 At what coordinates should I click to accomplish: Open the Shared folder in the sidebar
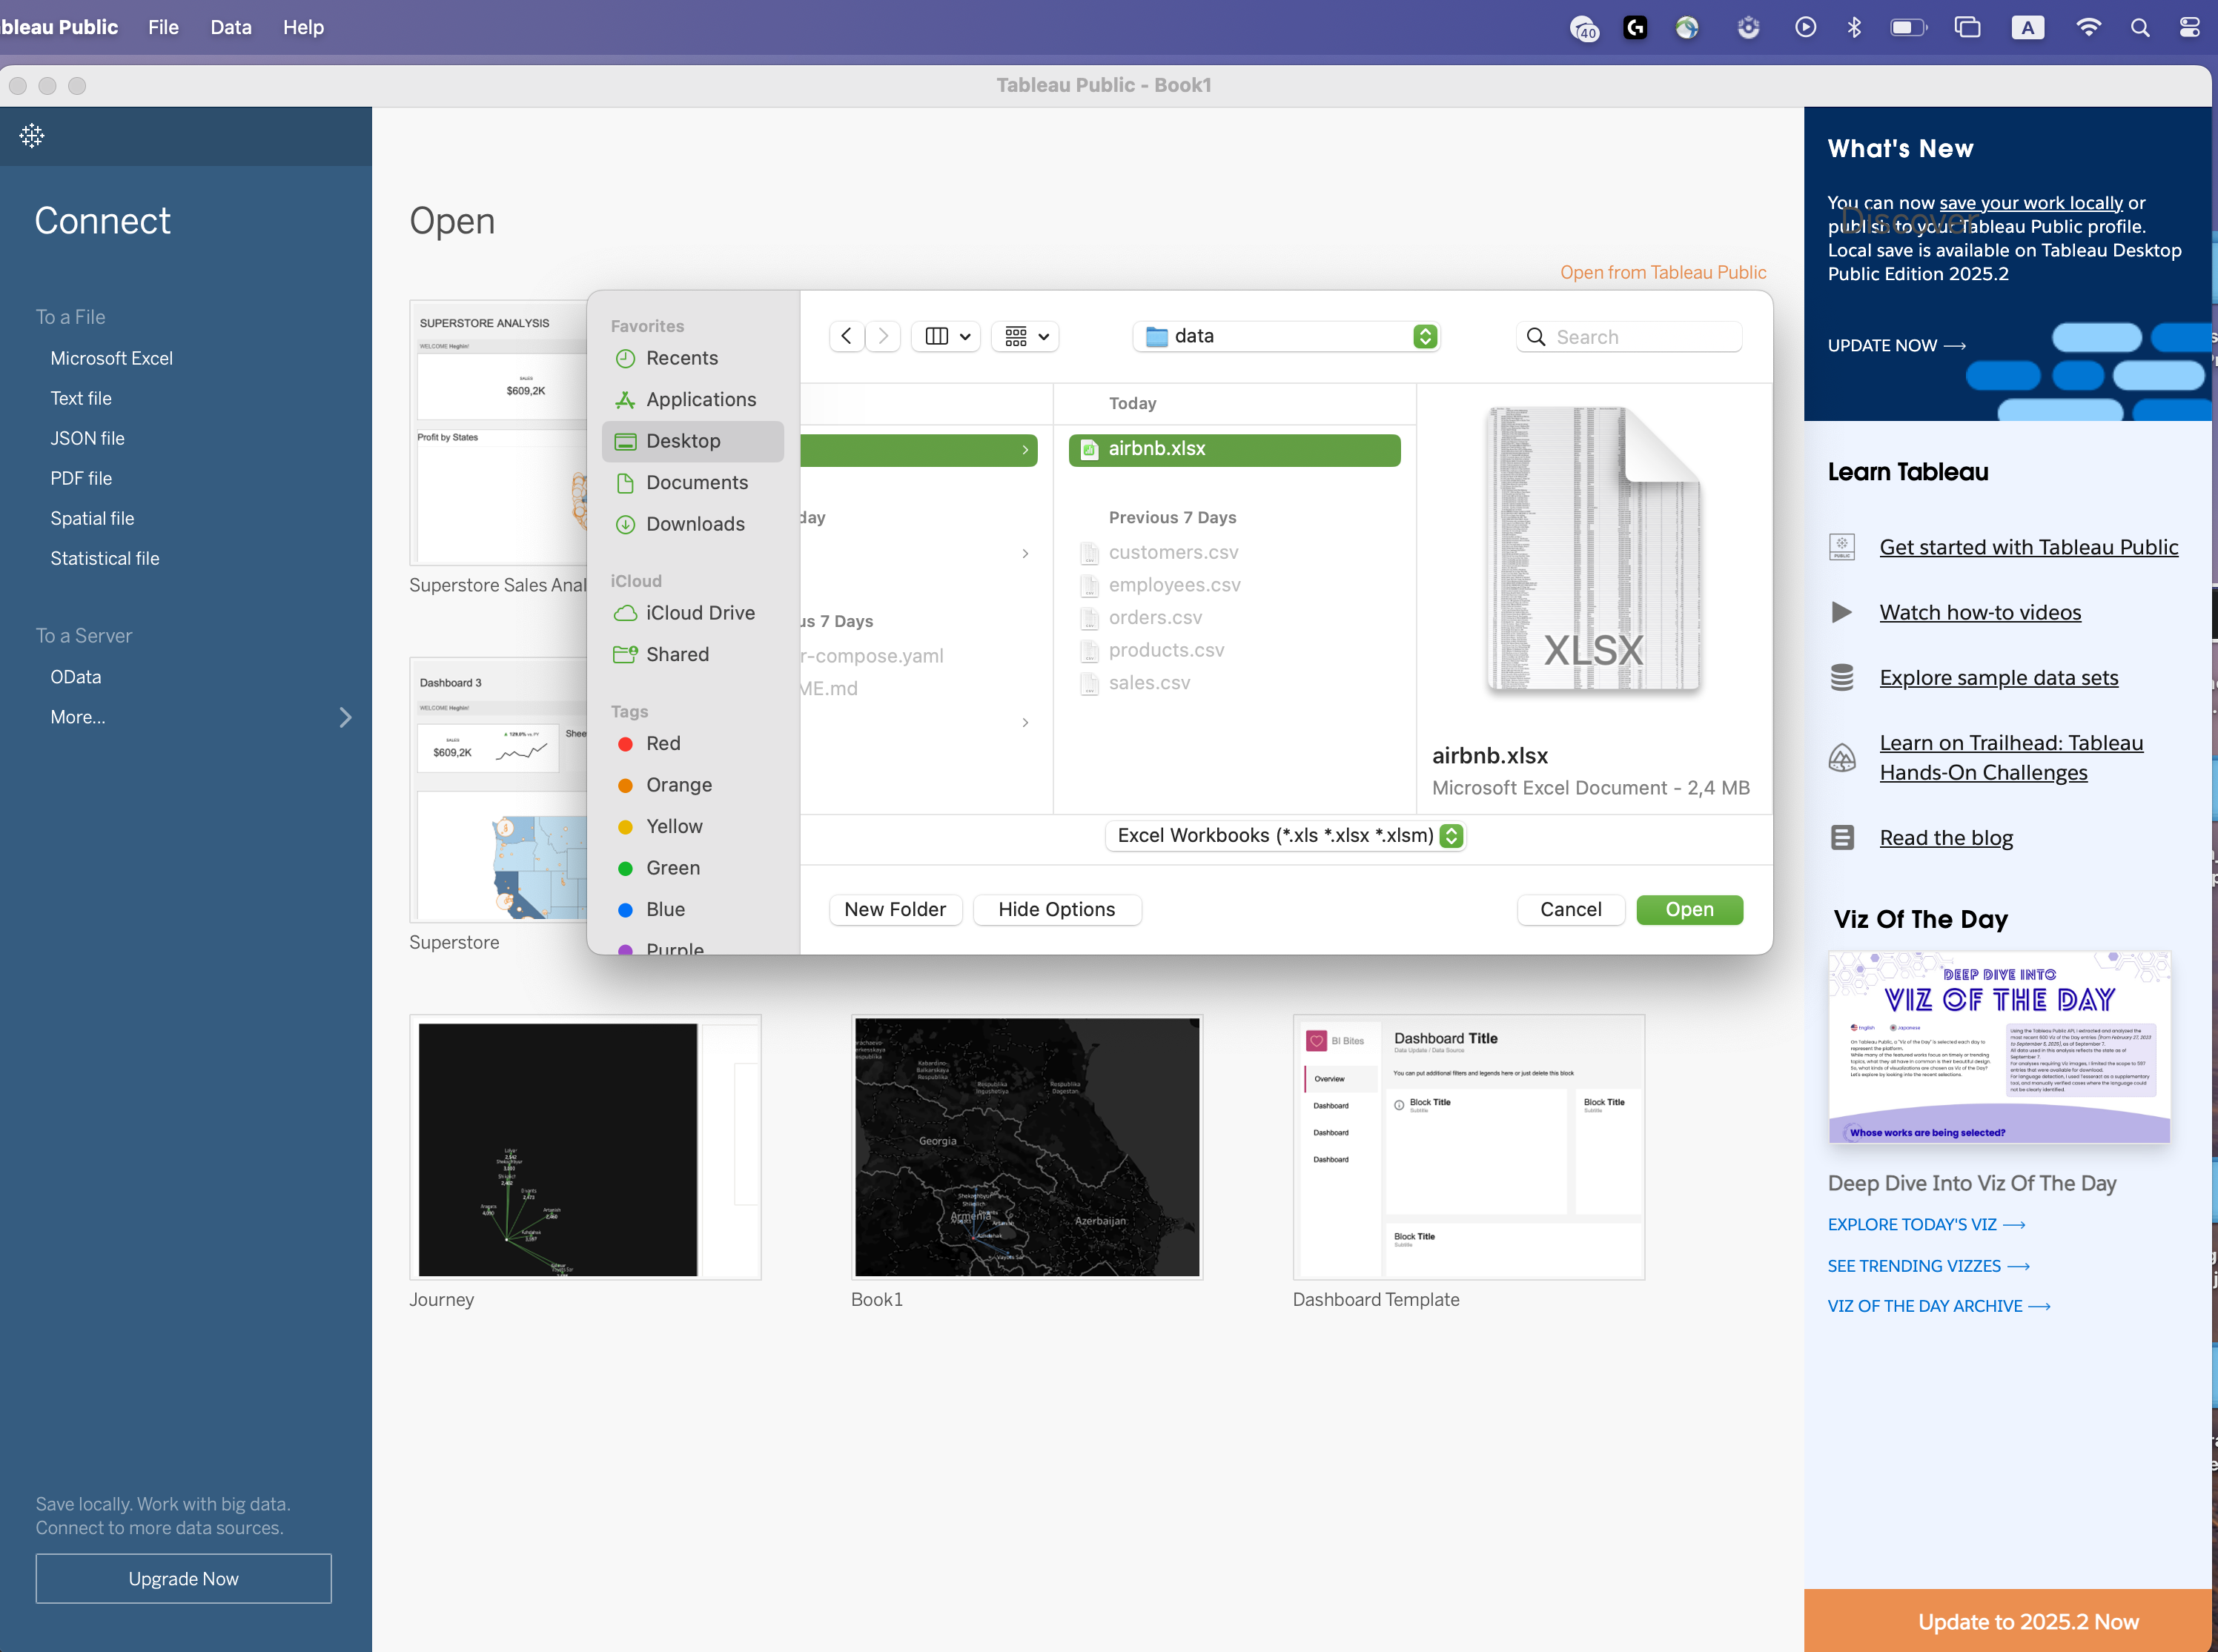(x=676, y=654)
